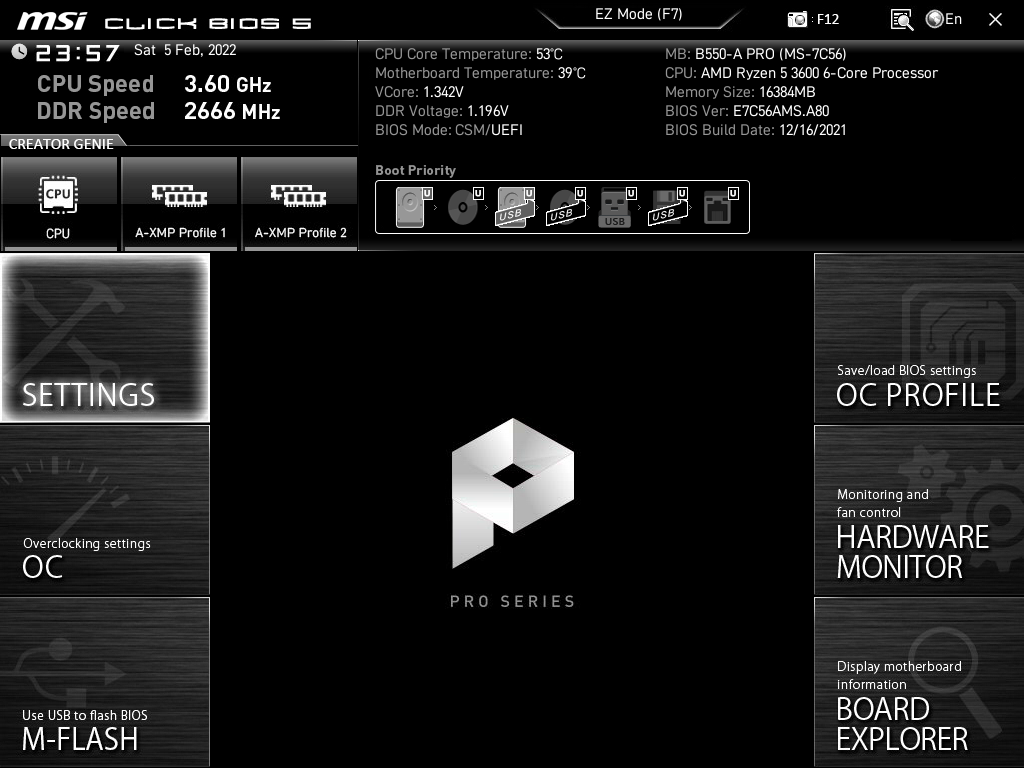
Task: Switch to EZ Mode (F7)
Action: tap(639, 15)
